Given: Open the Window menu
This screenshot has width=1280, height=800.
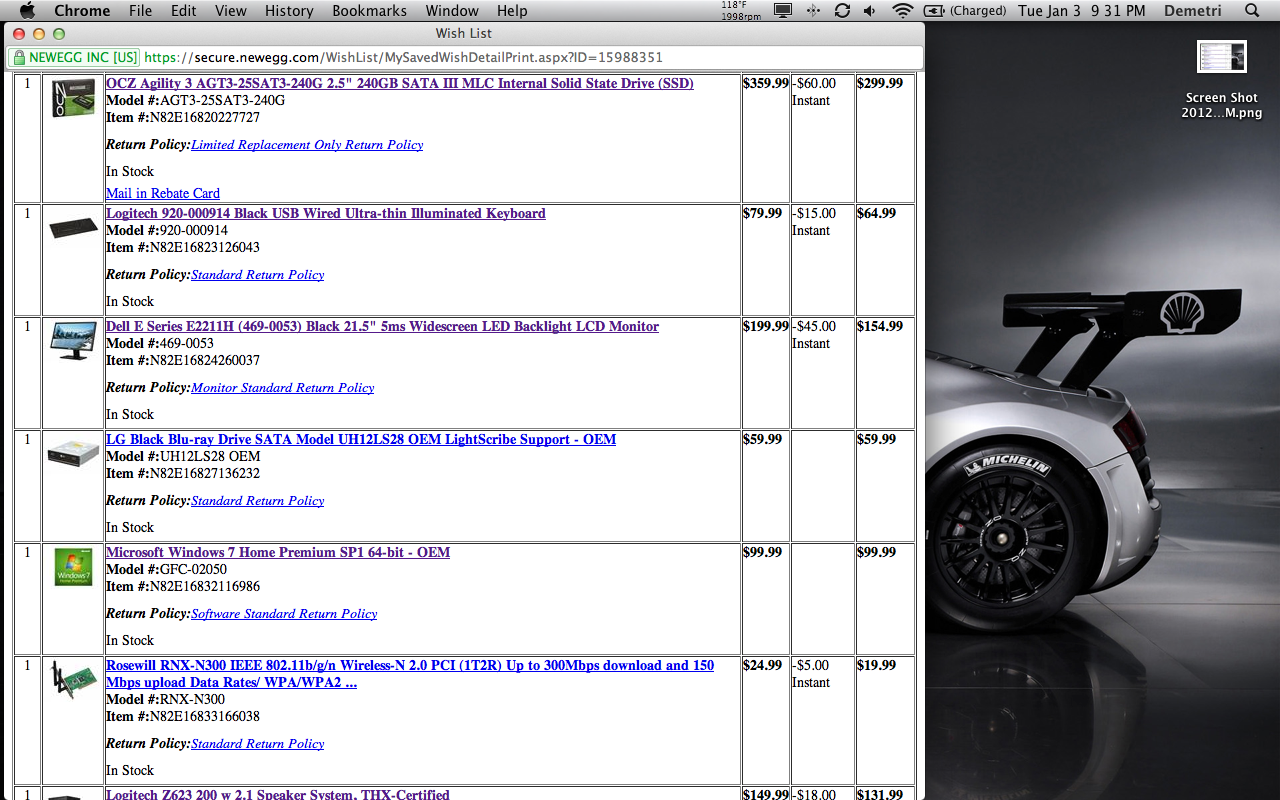Looking at the screenshot, I should click(x=452, y=10).
